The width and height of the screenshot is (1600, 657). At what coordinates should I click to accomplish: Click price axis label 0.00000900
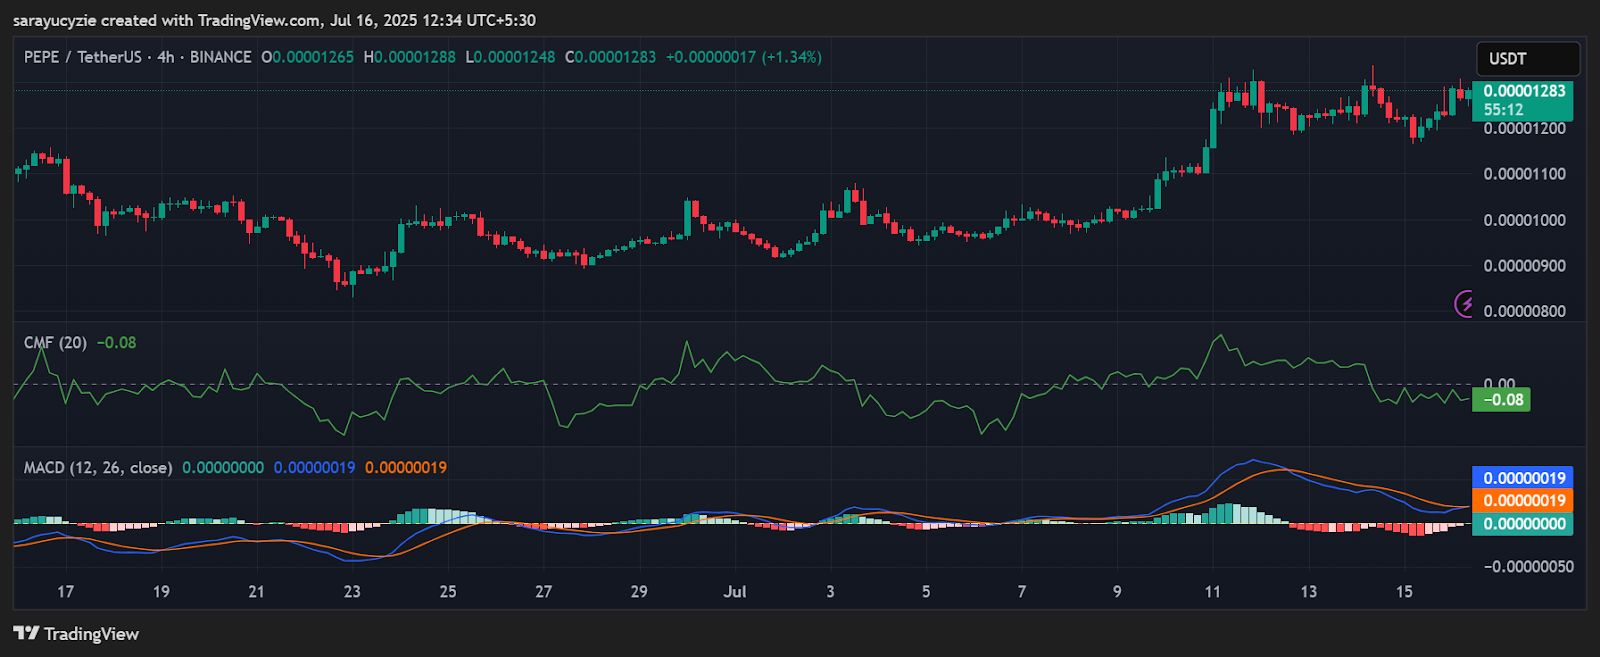1524,266
